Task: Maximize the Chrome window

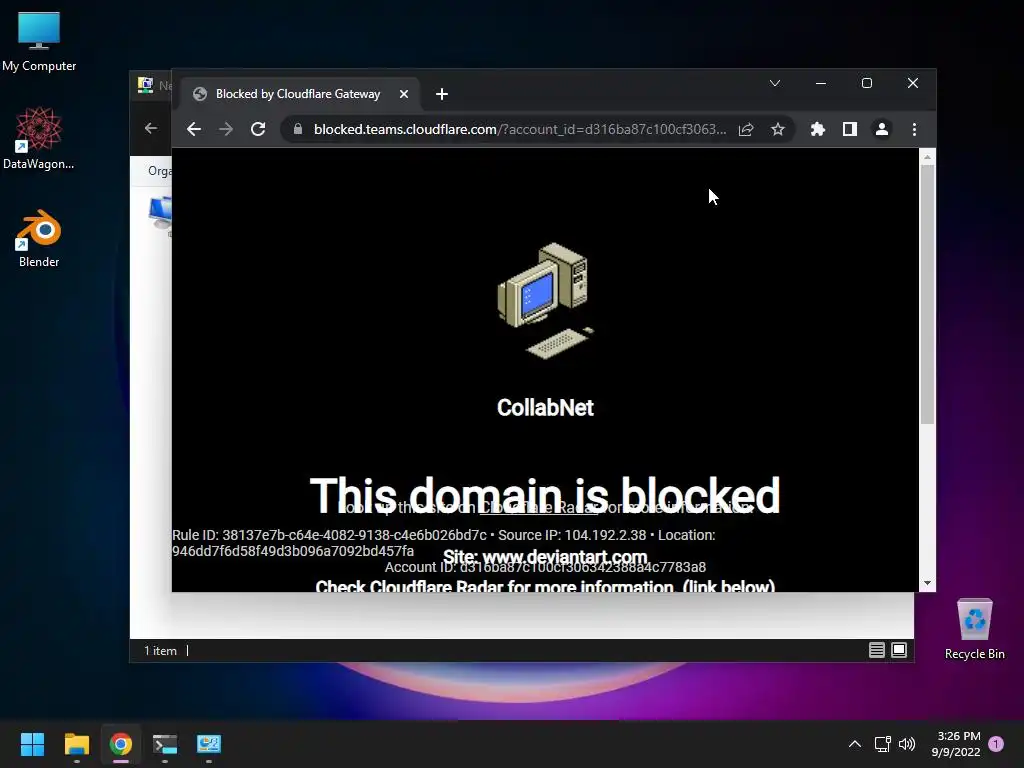Action: 867,83
